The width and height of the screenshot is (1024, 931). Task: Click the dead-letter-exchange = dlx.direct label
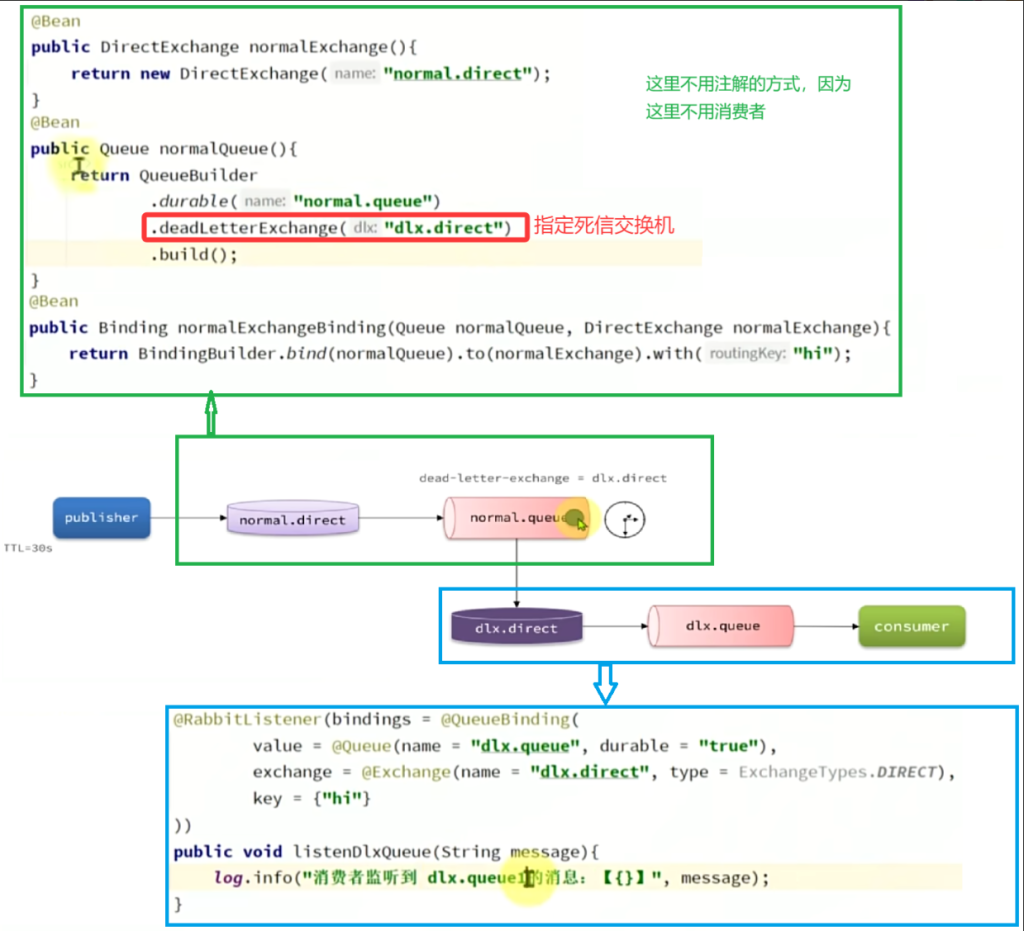(542, 478)
